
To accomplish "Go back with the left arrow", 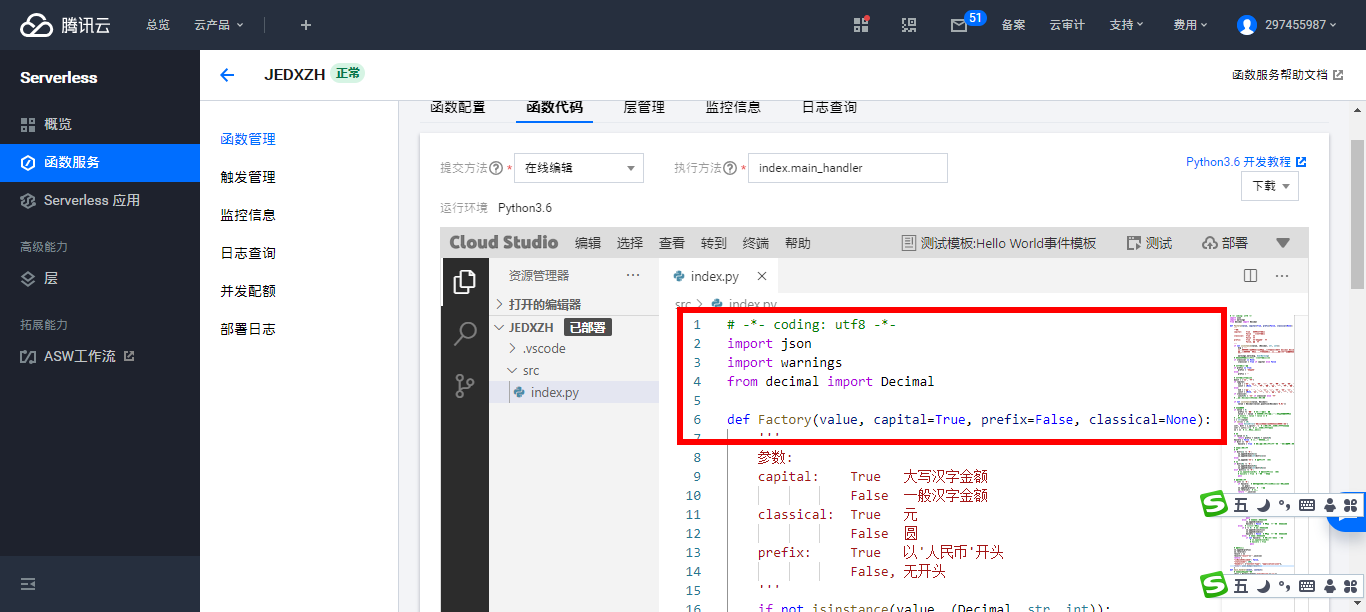I will pos(227,75).
